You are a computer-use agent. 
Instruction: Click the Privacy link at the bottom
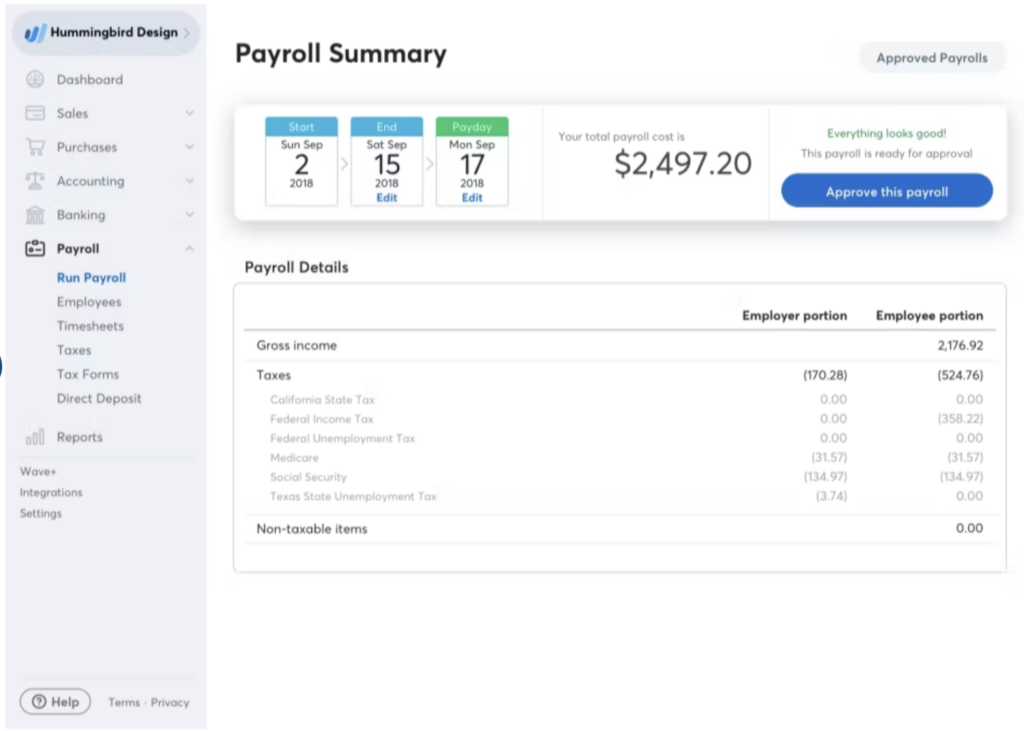[x=169, y=702]
